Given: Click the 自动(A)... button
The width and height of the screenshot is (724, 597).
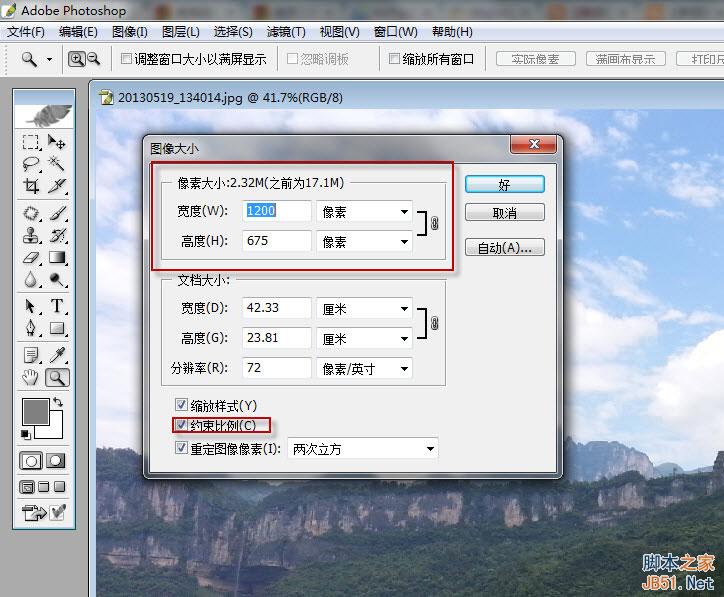Looking at the screenshot, I should [x=505, y=247].
